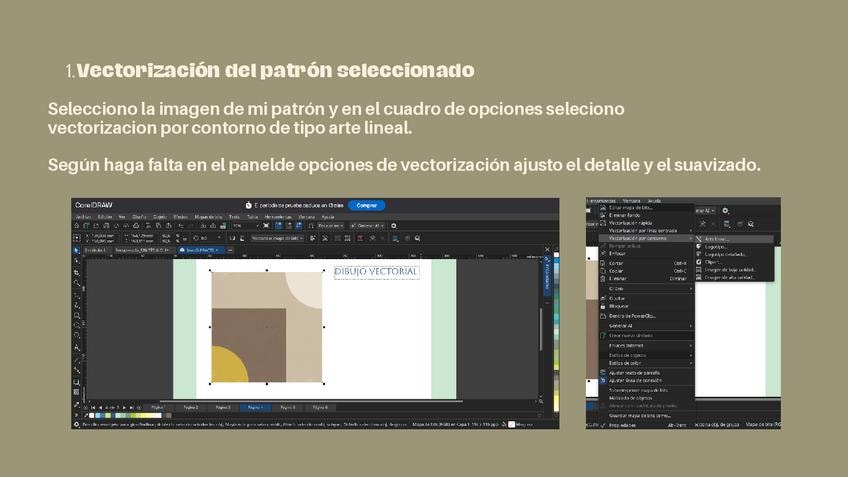Screen dimensions: 848x477
Task: Toggle Ajustar texto de párrafo option
Action: tap(603, 372)
